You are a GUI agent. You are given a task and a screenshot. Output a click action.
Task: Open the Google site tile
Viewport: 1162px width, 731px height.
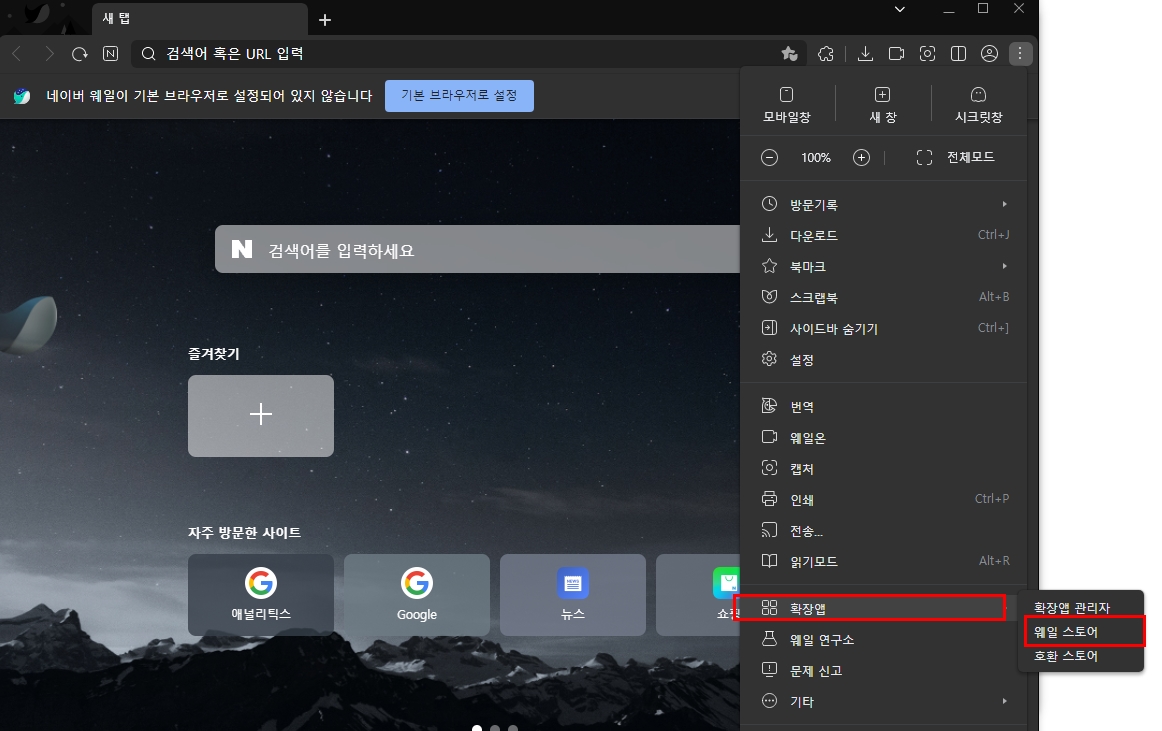click(416, 595)
